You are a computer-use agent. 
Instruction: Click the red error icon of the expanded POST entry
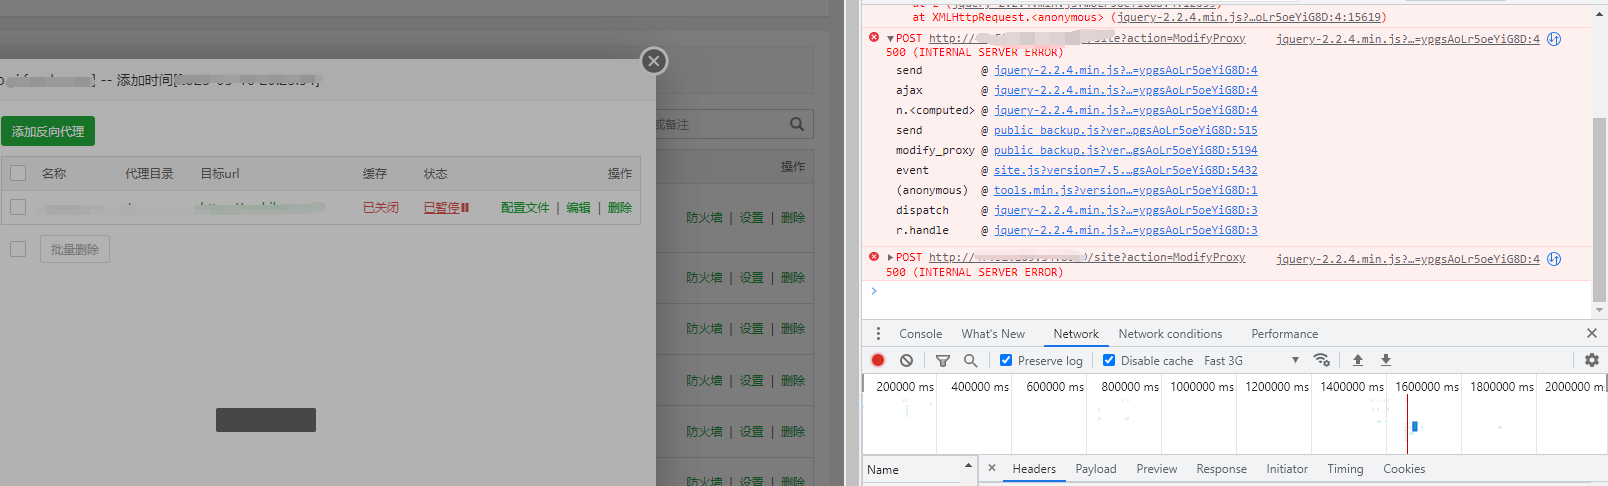pyautogui.click(x=874, y=38)
